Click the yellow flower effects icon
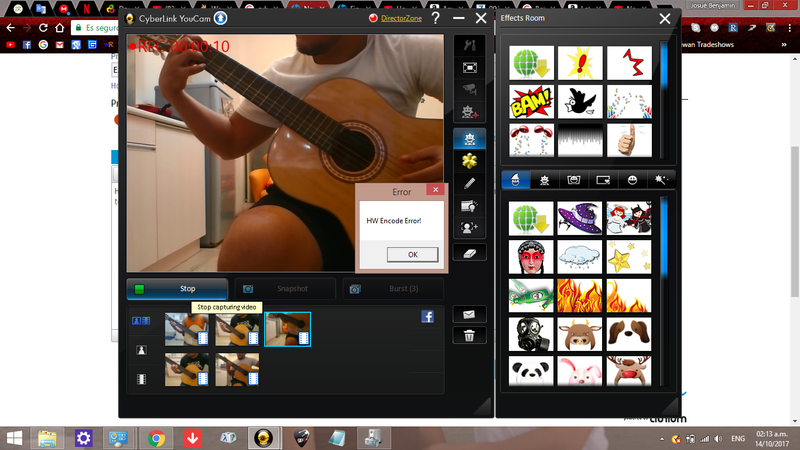Viewport: 800px width, 450px height. [x=470, y=161]
